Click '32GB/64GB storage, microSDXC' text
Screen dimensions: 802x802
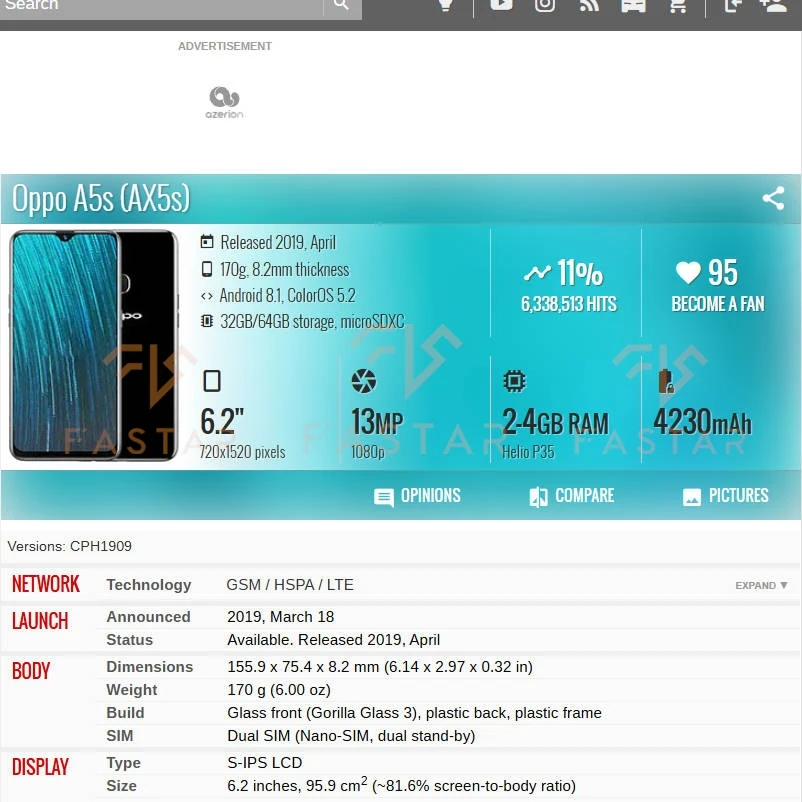tap(312, 321)
